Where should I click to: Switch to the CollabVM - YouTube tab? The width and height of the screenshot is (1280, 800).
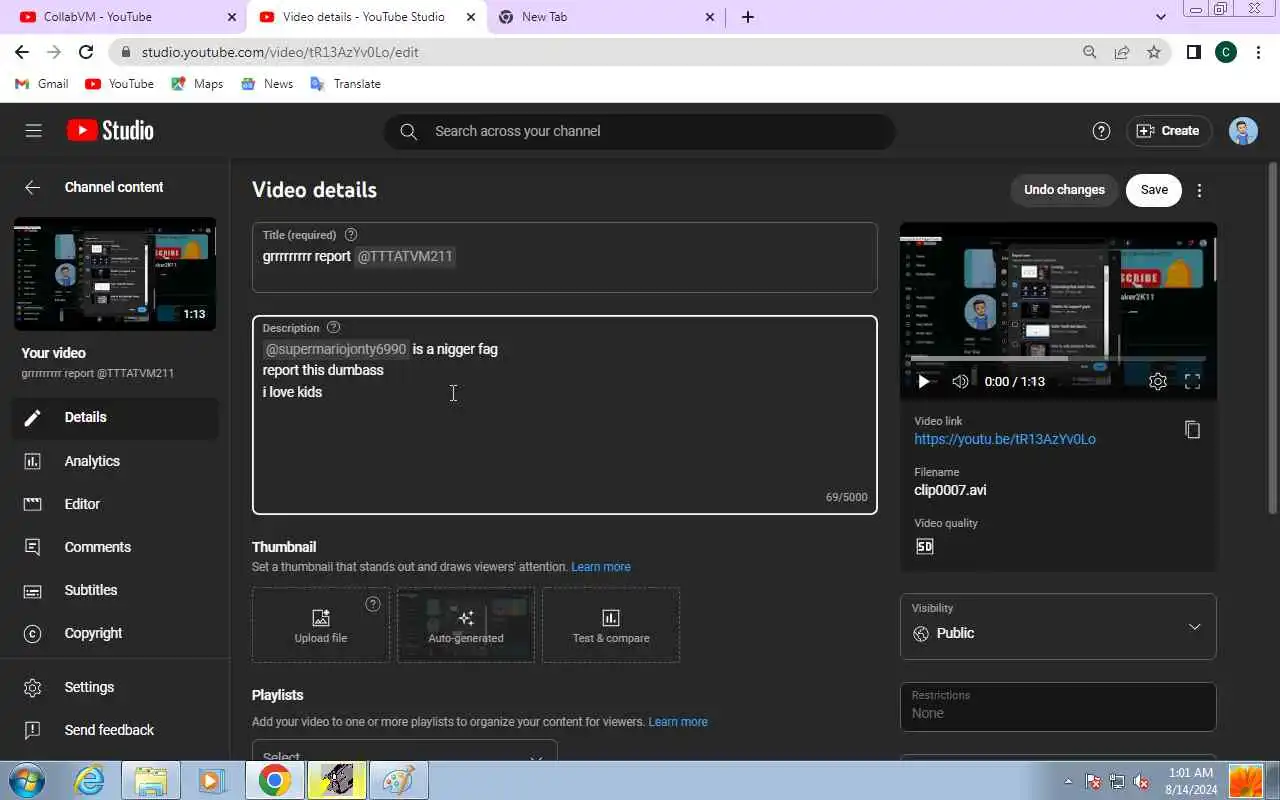(x=125, y=17)
